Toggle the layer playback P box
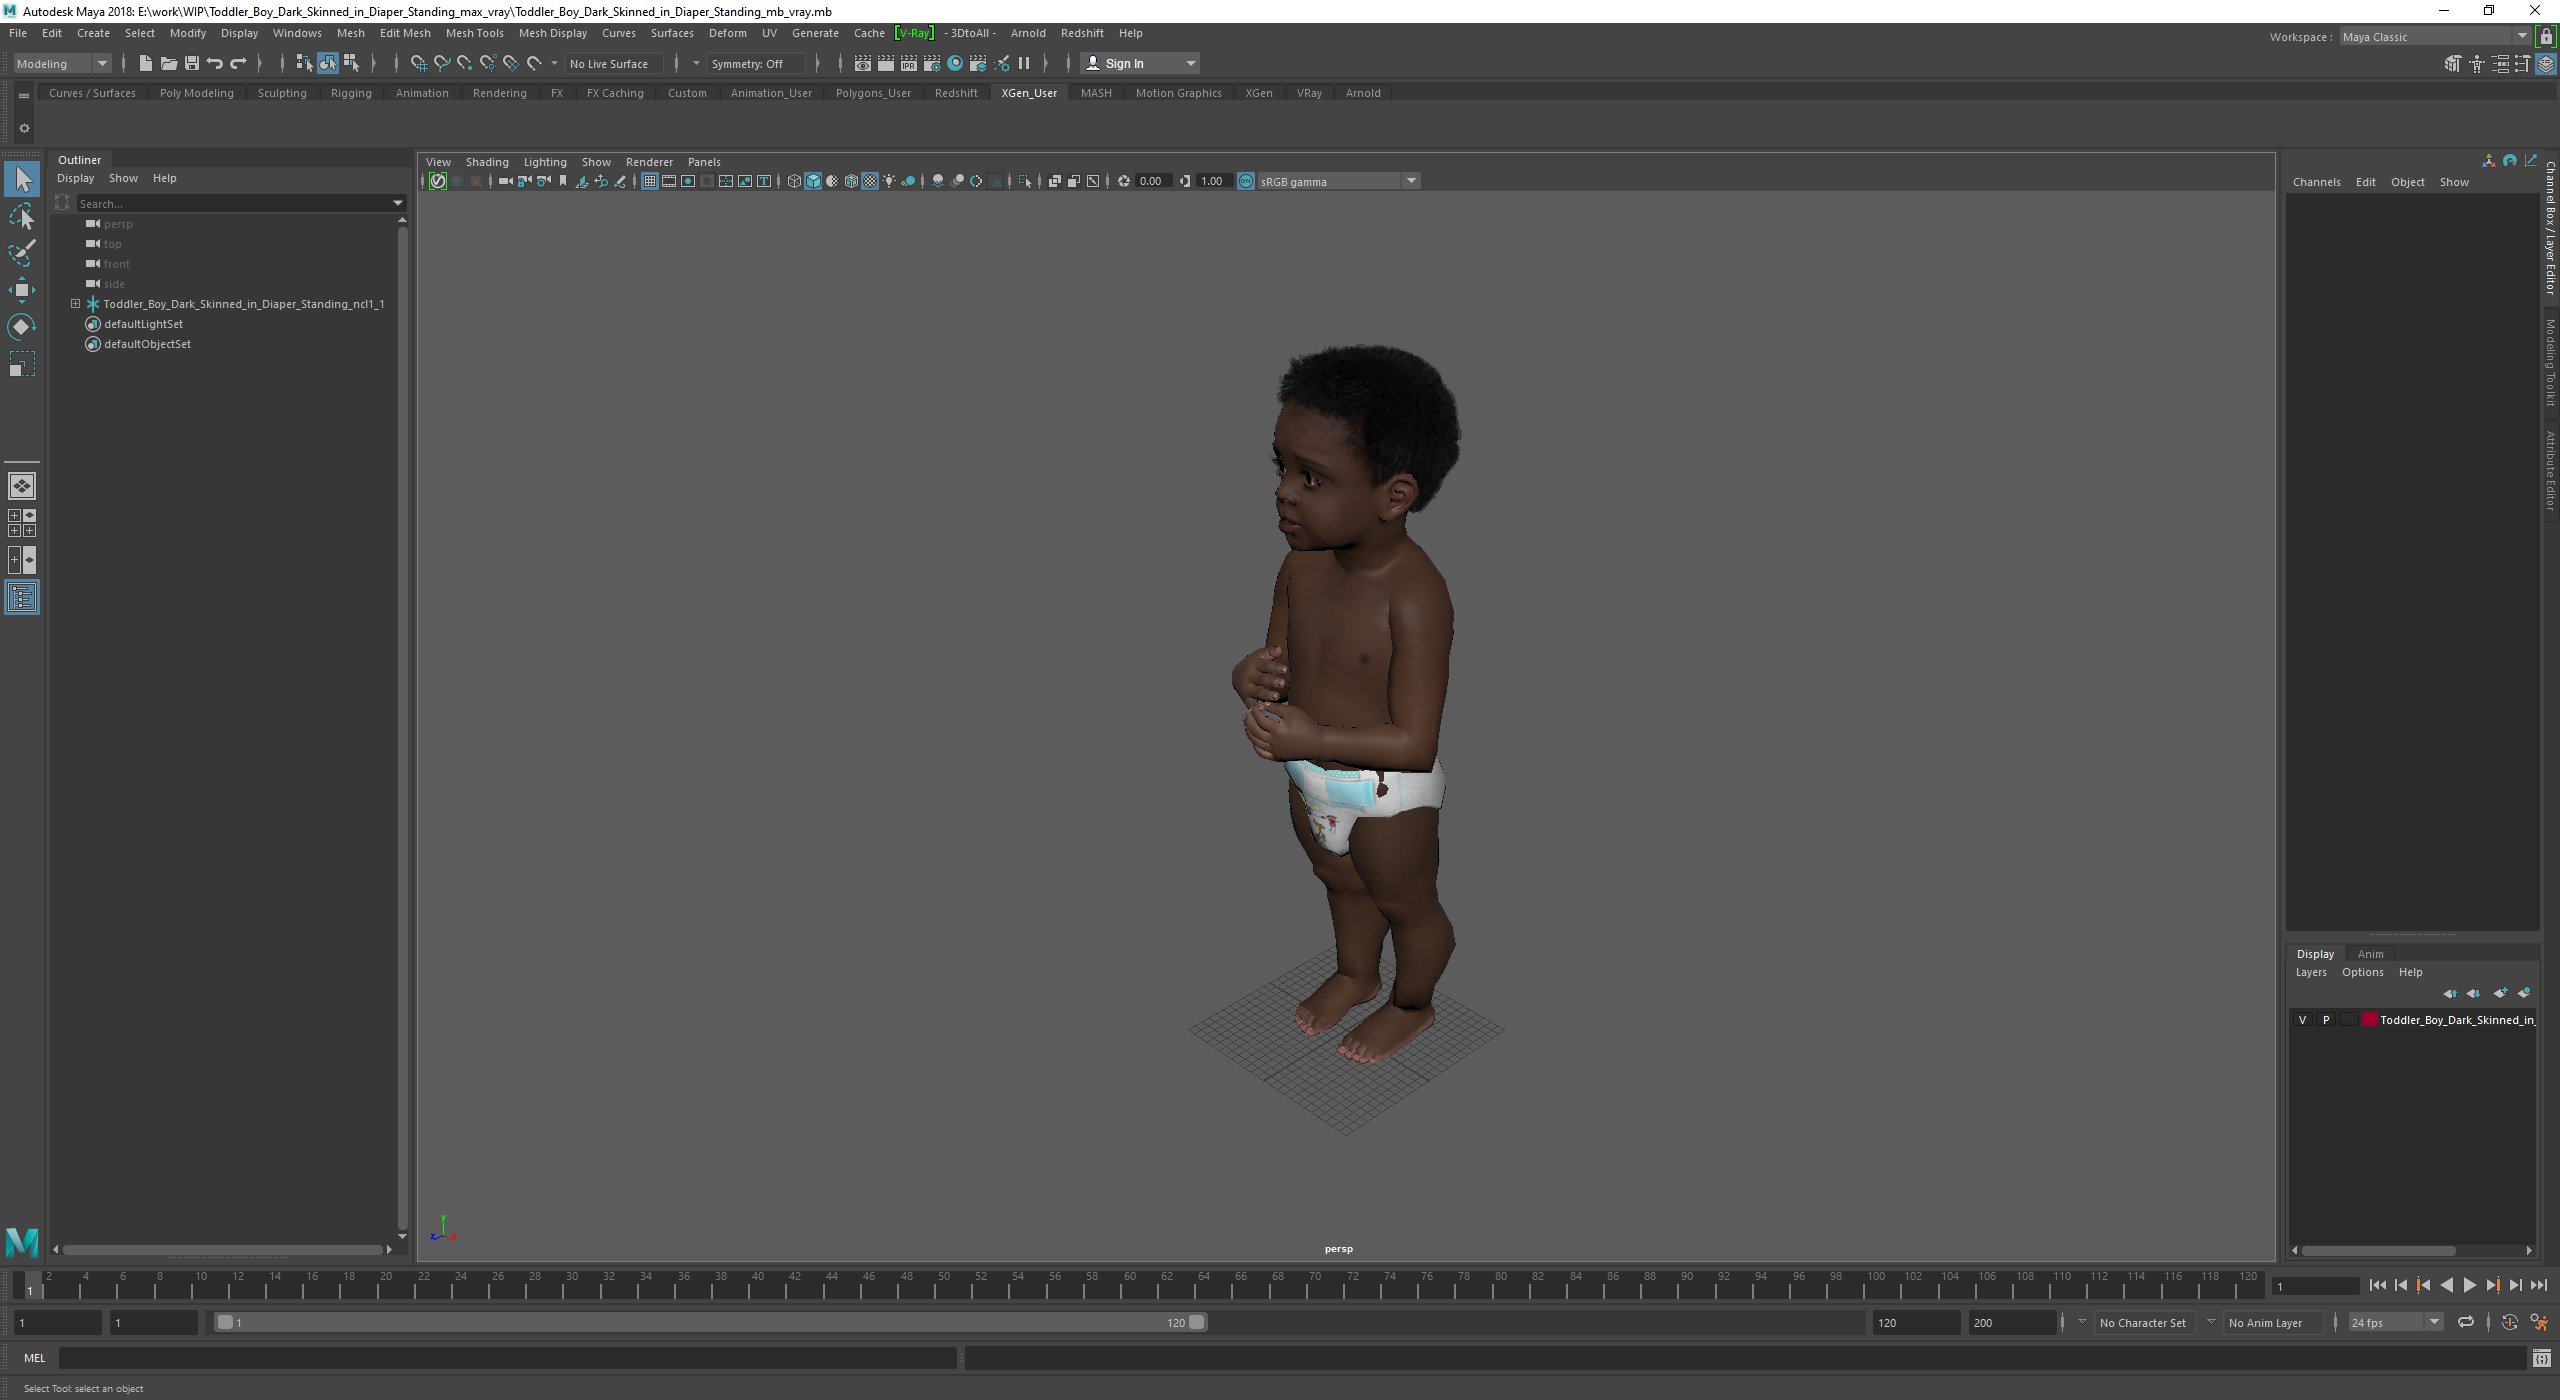2560x1400 pixels. click(x=2326, y=1020)
